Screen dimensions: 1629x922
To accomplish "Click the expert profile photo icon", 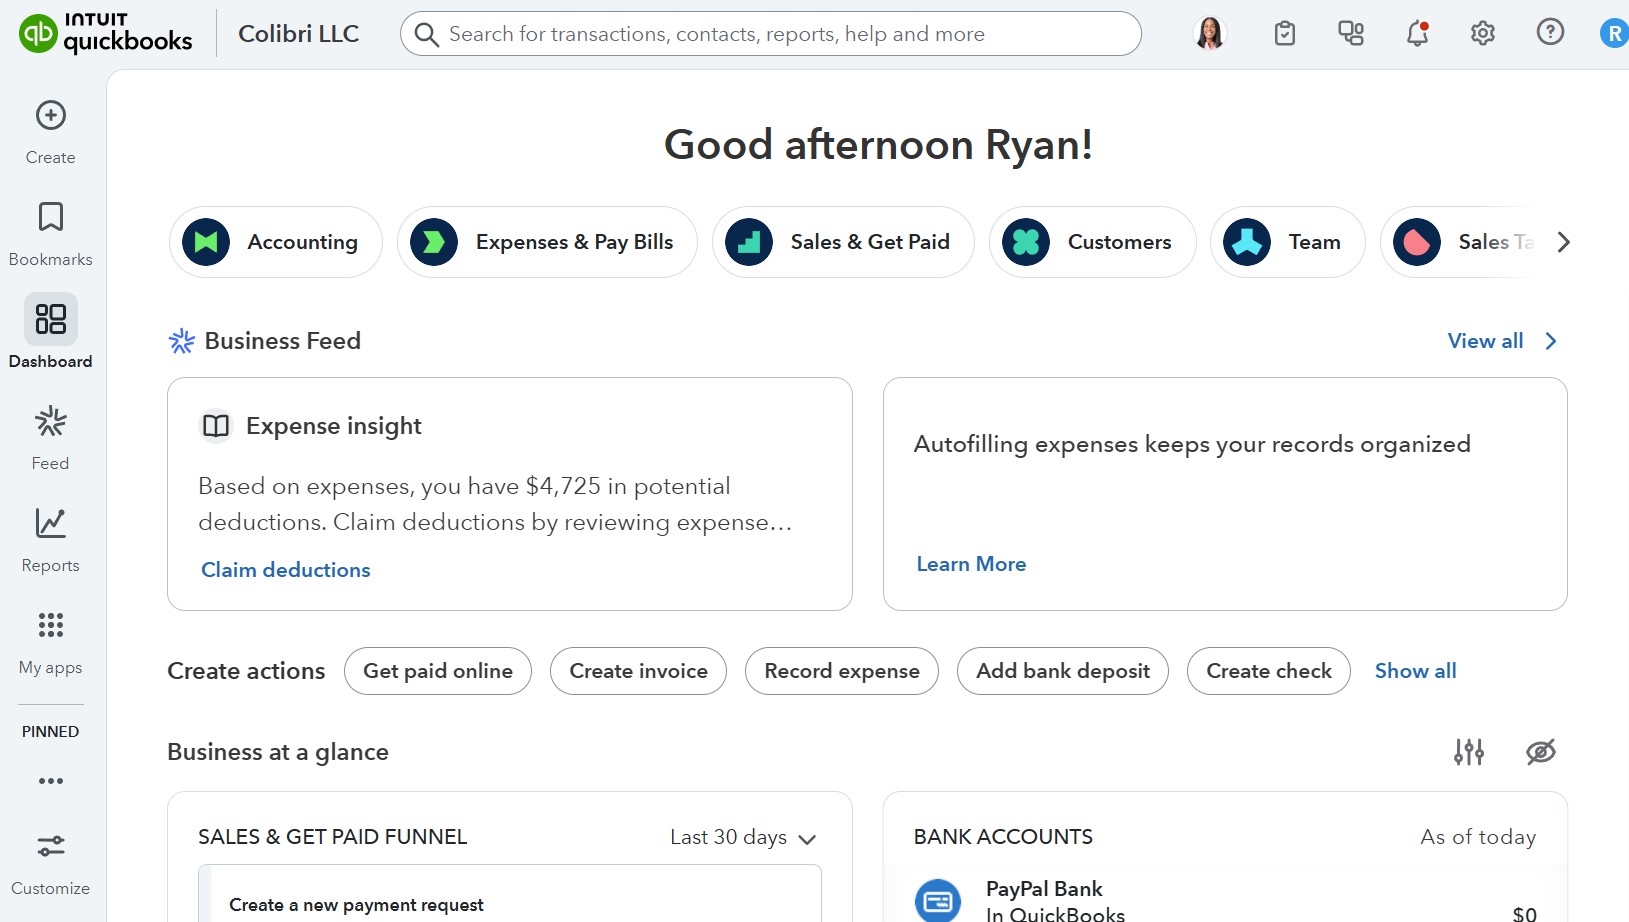I will pos(1210,33).
